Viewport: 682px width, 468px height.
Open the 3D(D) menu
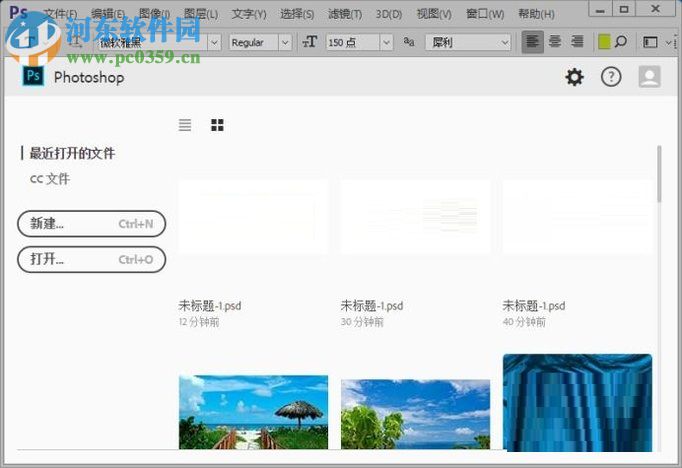click(389, 14)
